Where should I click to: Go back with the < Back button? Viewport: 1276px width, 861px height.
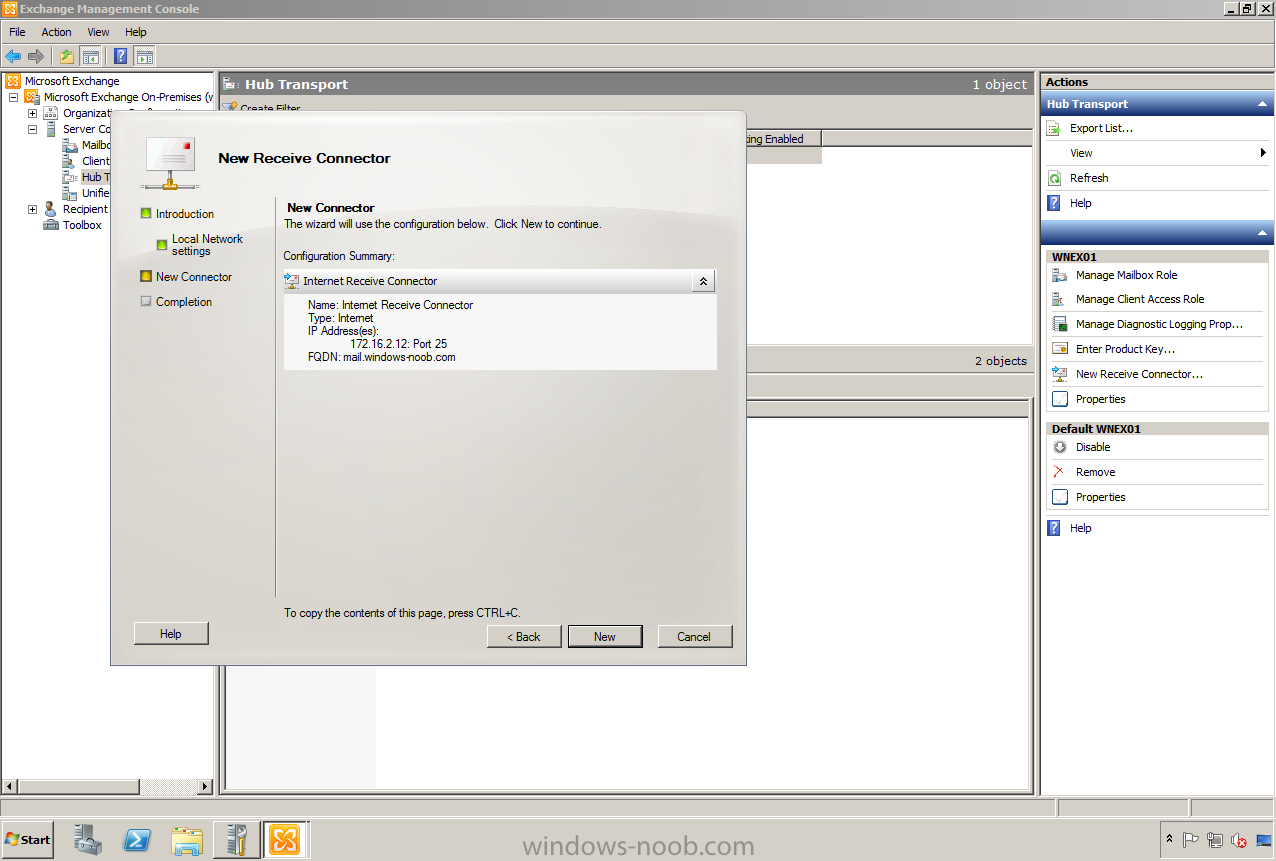(524, 636)
